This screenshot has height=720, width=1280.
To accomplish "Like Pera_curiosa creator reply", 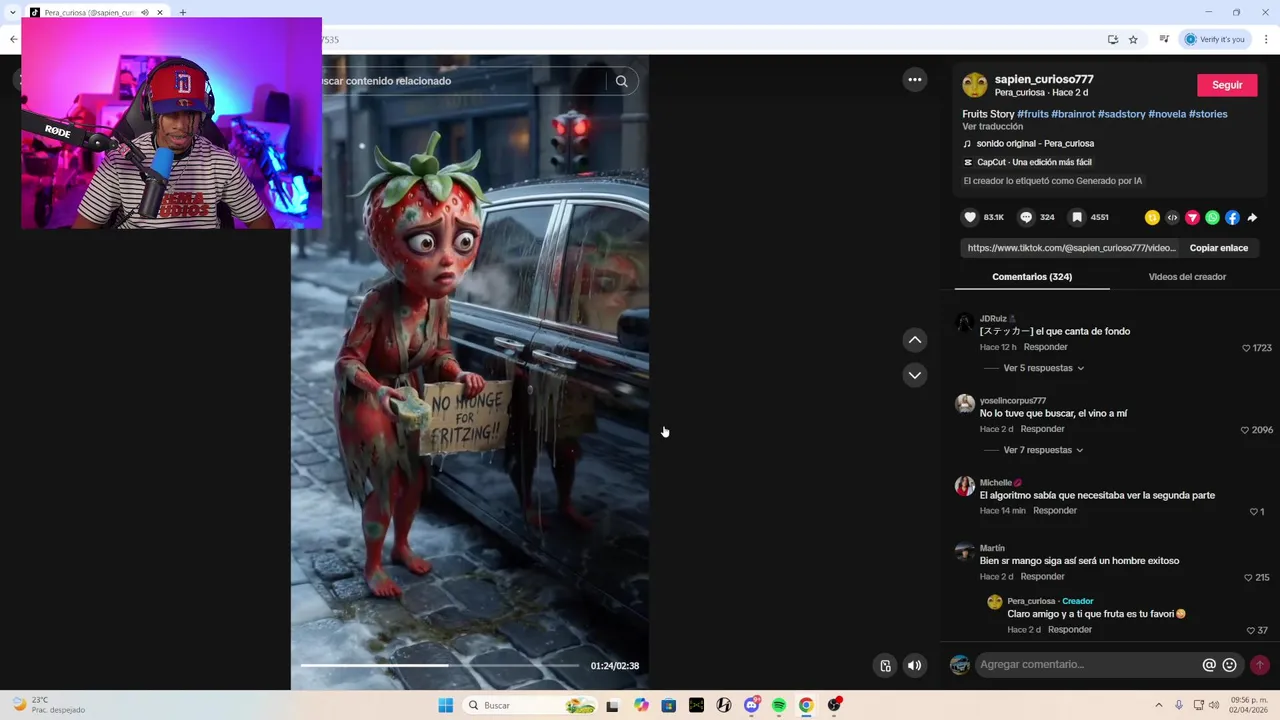I will tap(1251, 631).
